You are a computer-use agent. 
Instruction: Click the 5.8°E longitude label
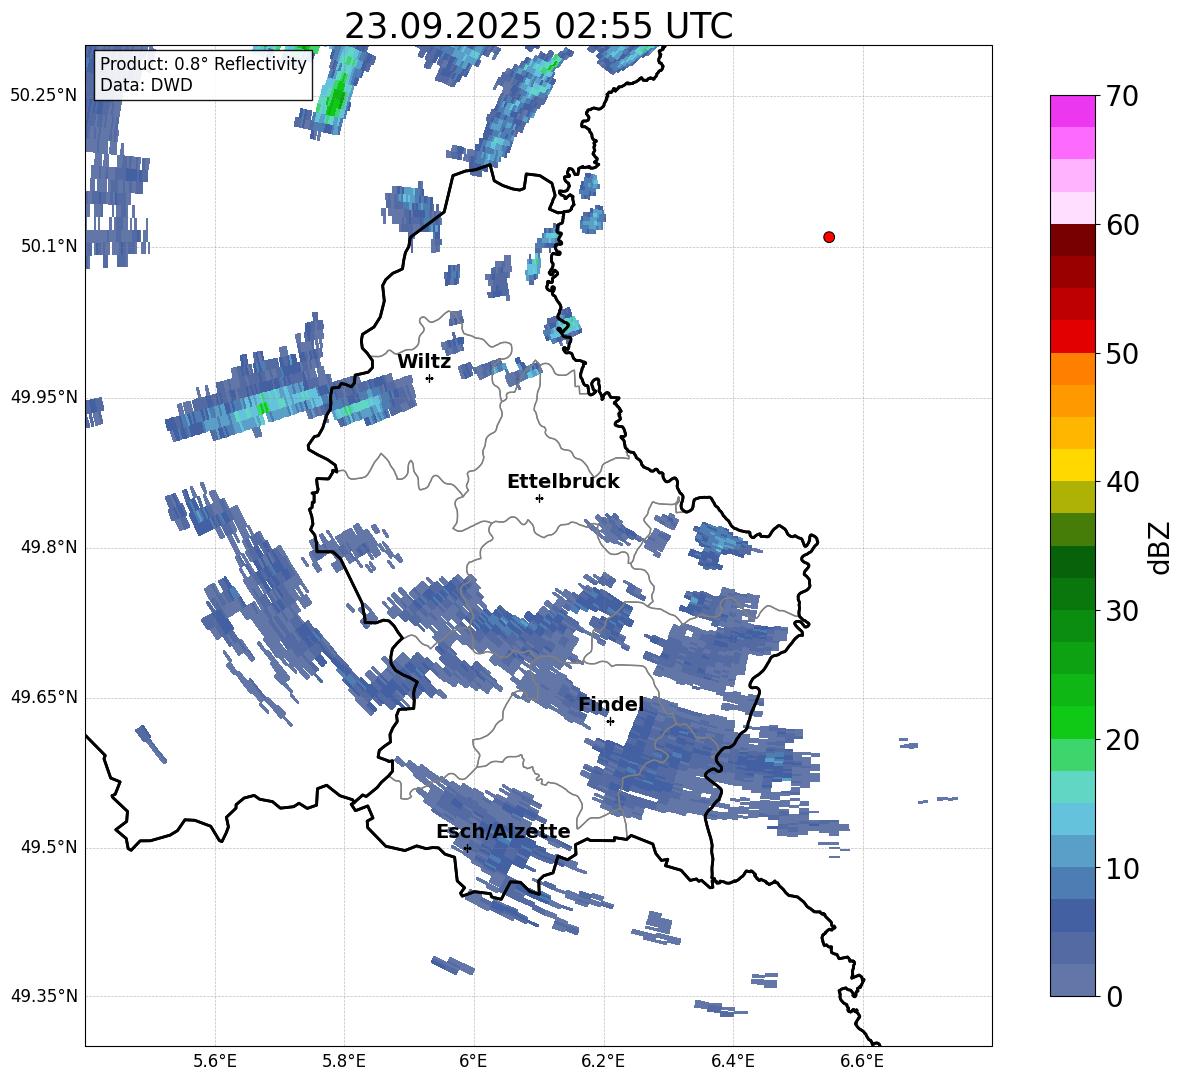344,1061
